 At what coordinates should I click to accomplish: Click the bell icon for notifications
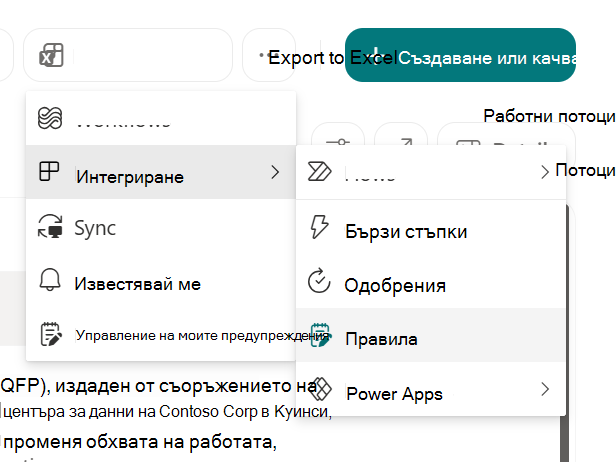50,280
